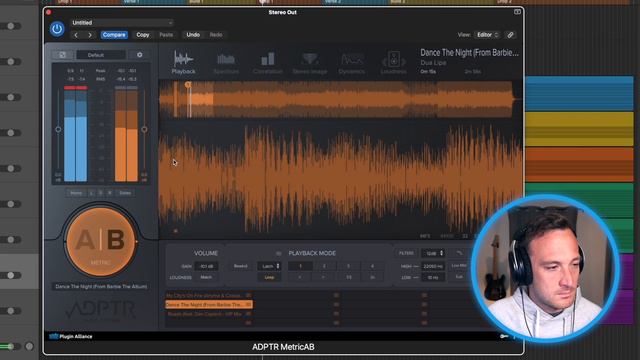Switch to the Loudness tab
This screenshot has width=640, height=360.
point(393,63)
